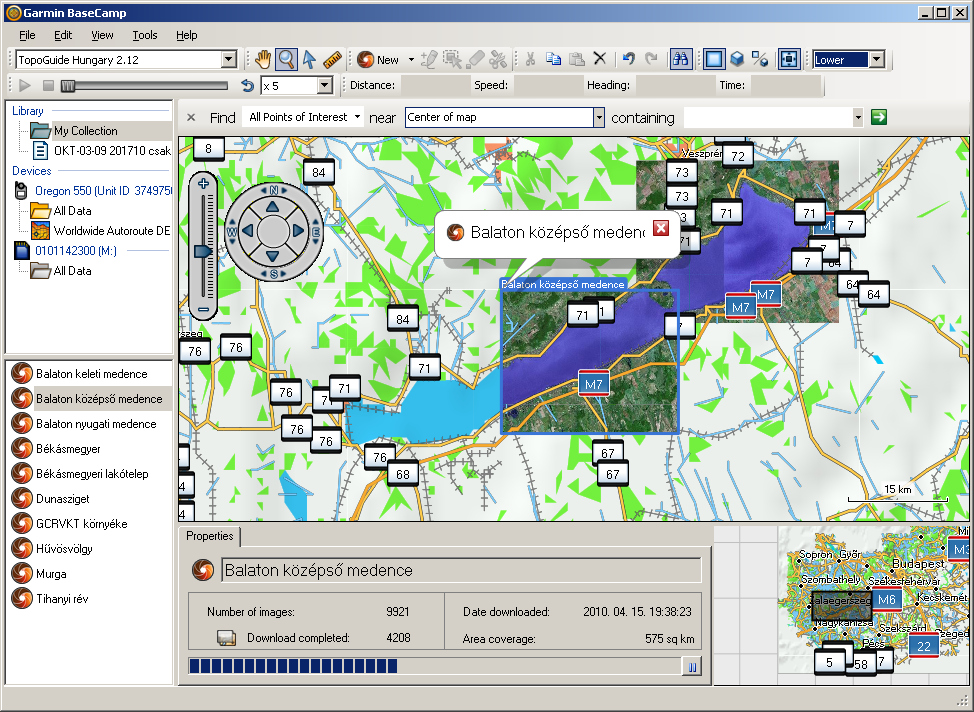The height and width of the screenshot is (712, 974).
Task: Click the Delete X icon
Action: click(599, 59)
